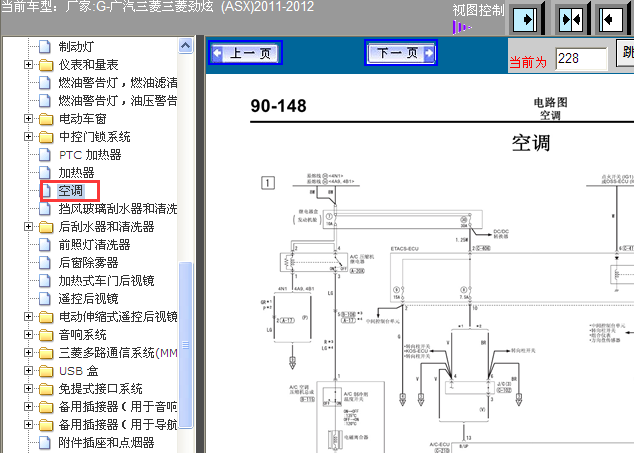Select the 空调 tree item

(x=70, y=191)
